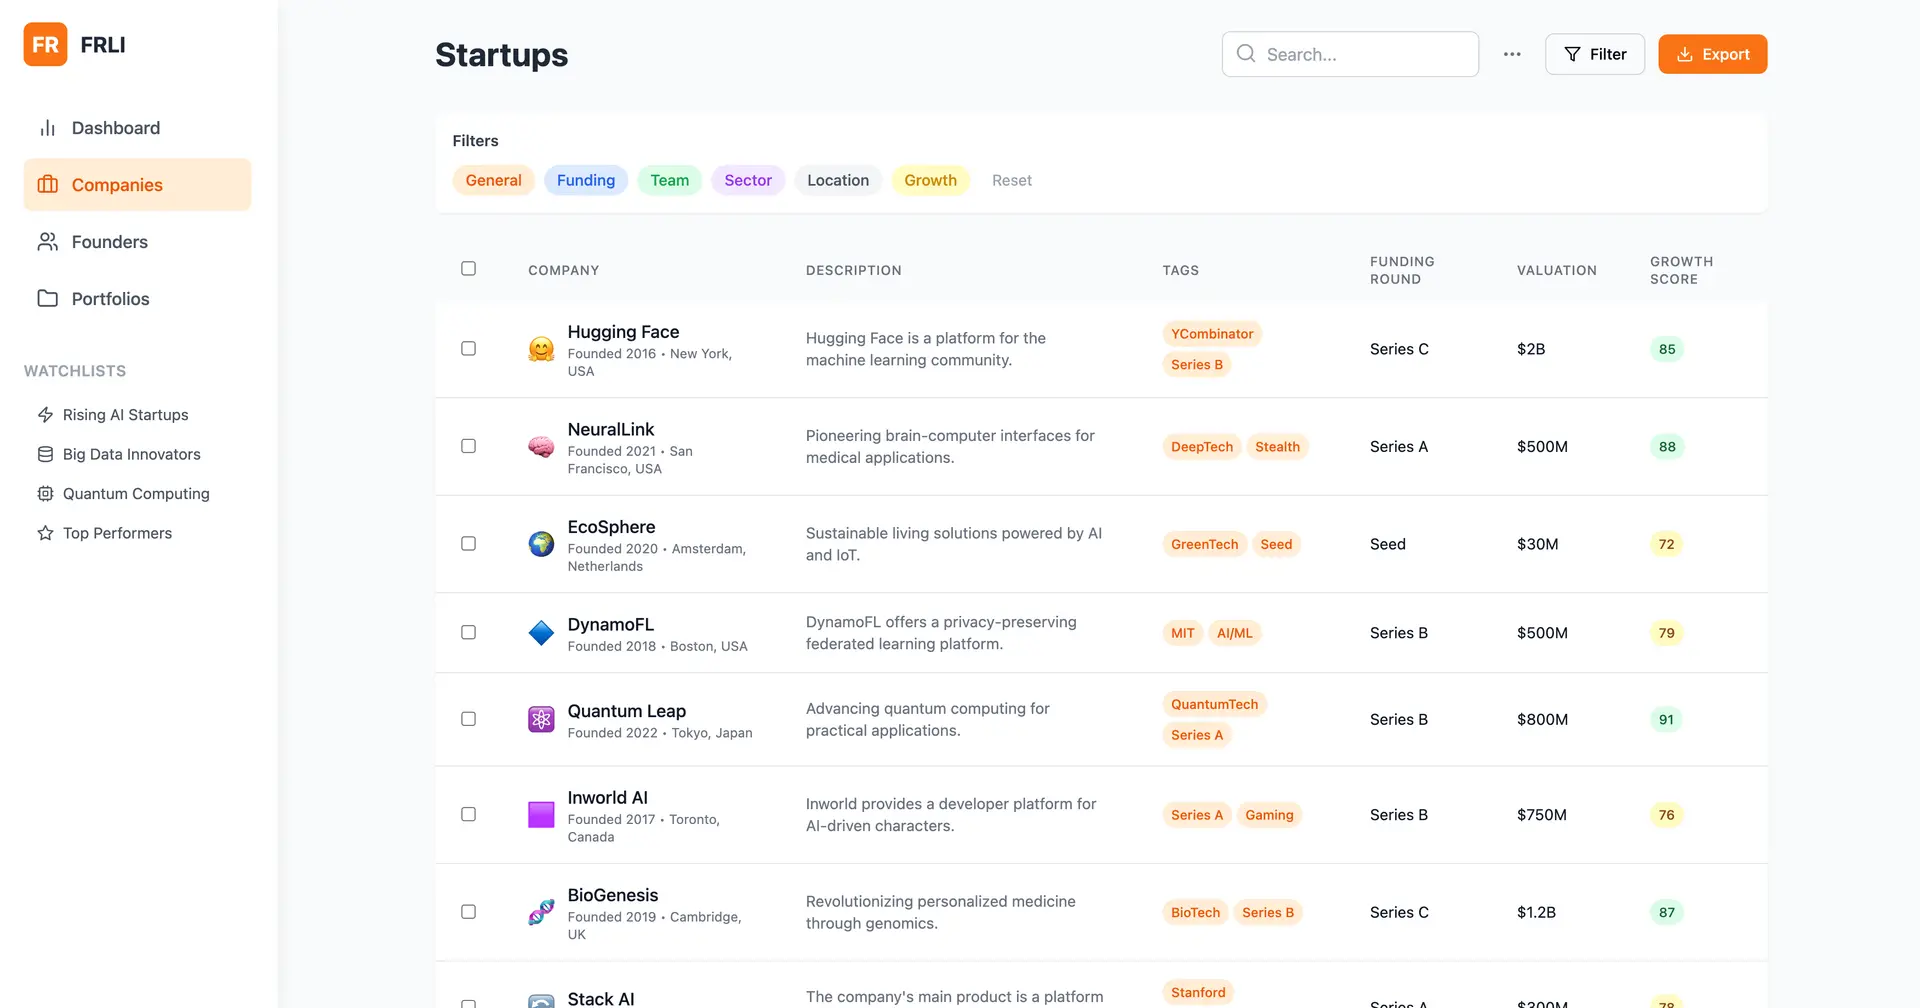Click the BioTech tag
The width and height of the screenshot is (1920, 1008).
(x=1195, y=912)
